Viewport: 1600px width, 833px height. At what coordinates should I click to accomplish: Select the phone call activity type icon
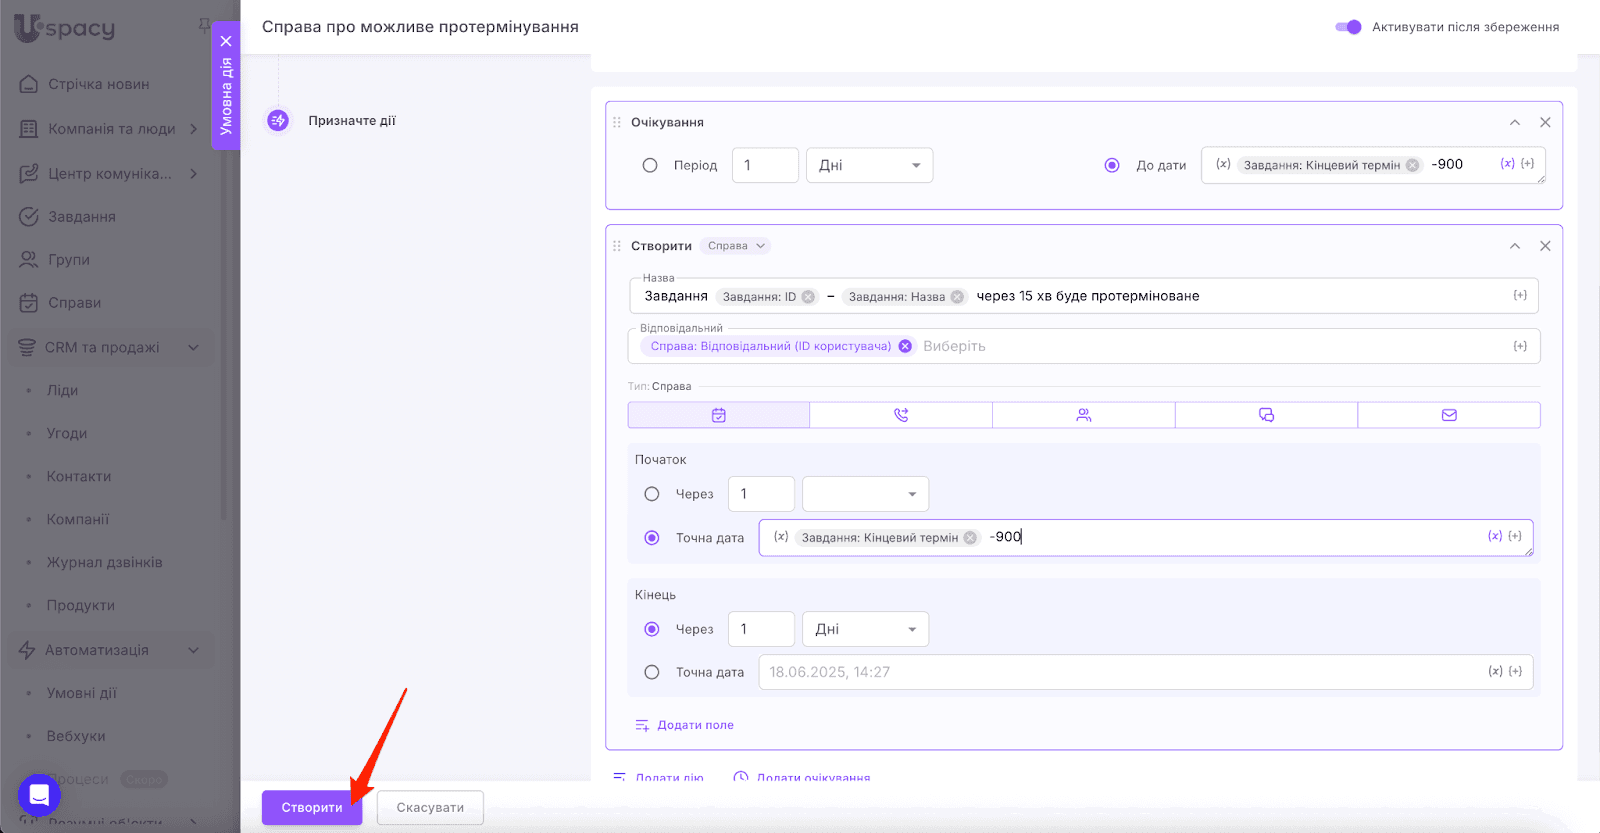pyautogui.click(x=901, y=415)
